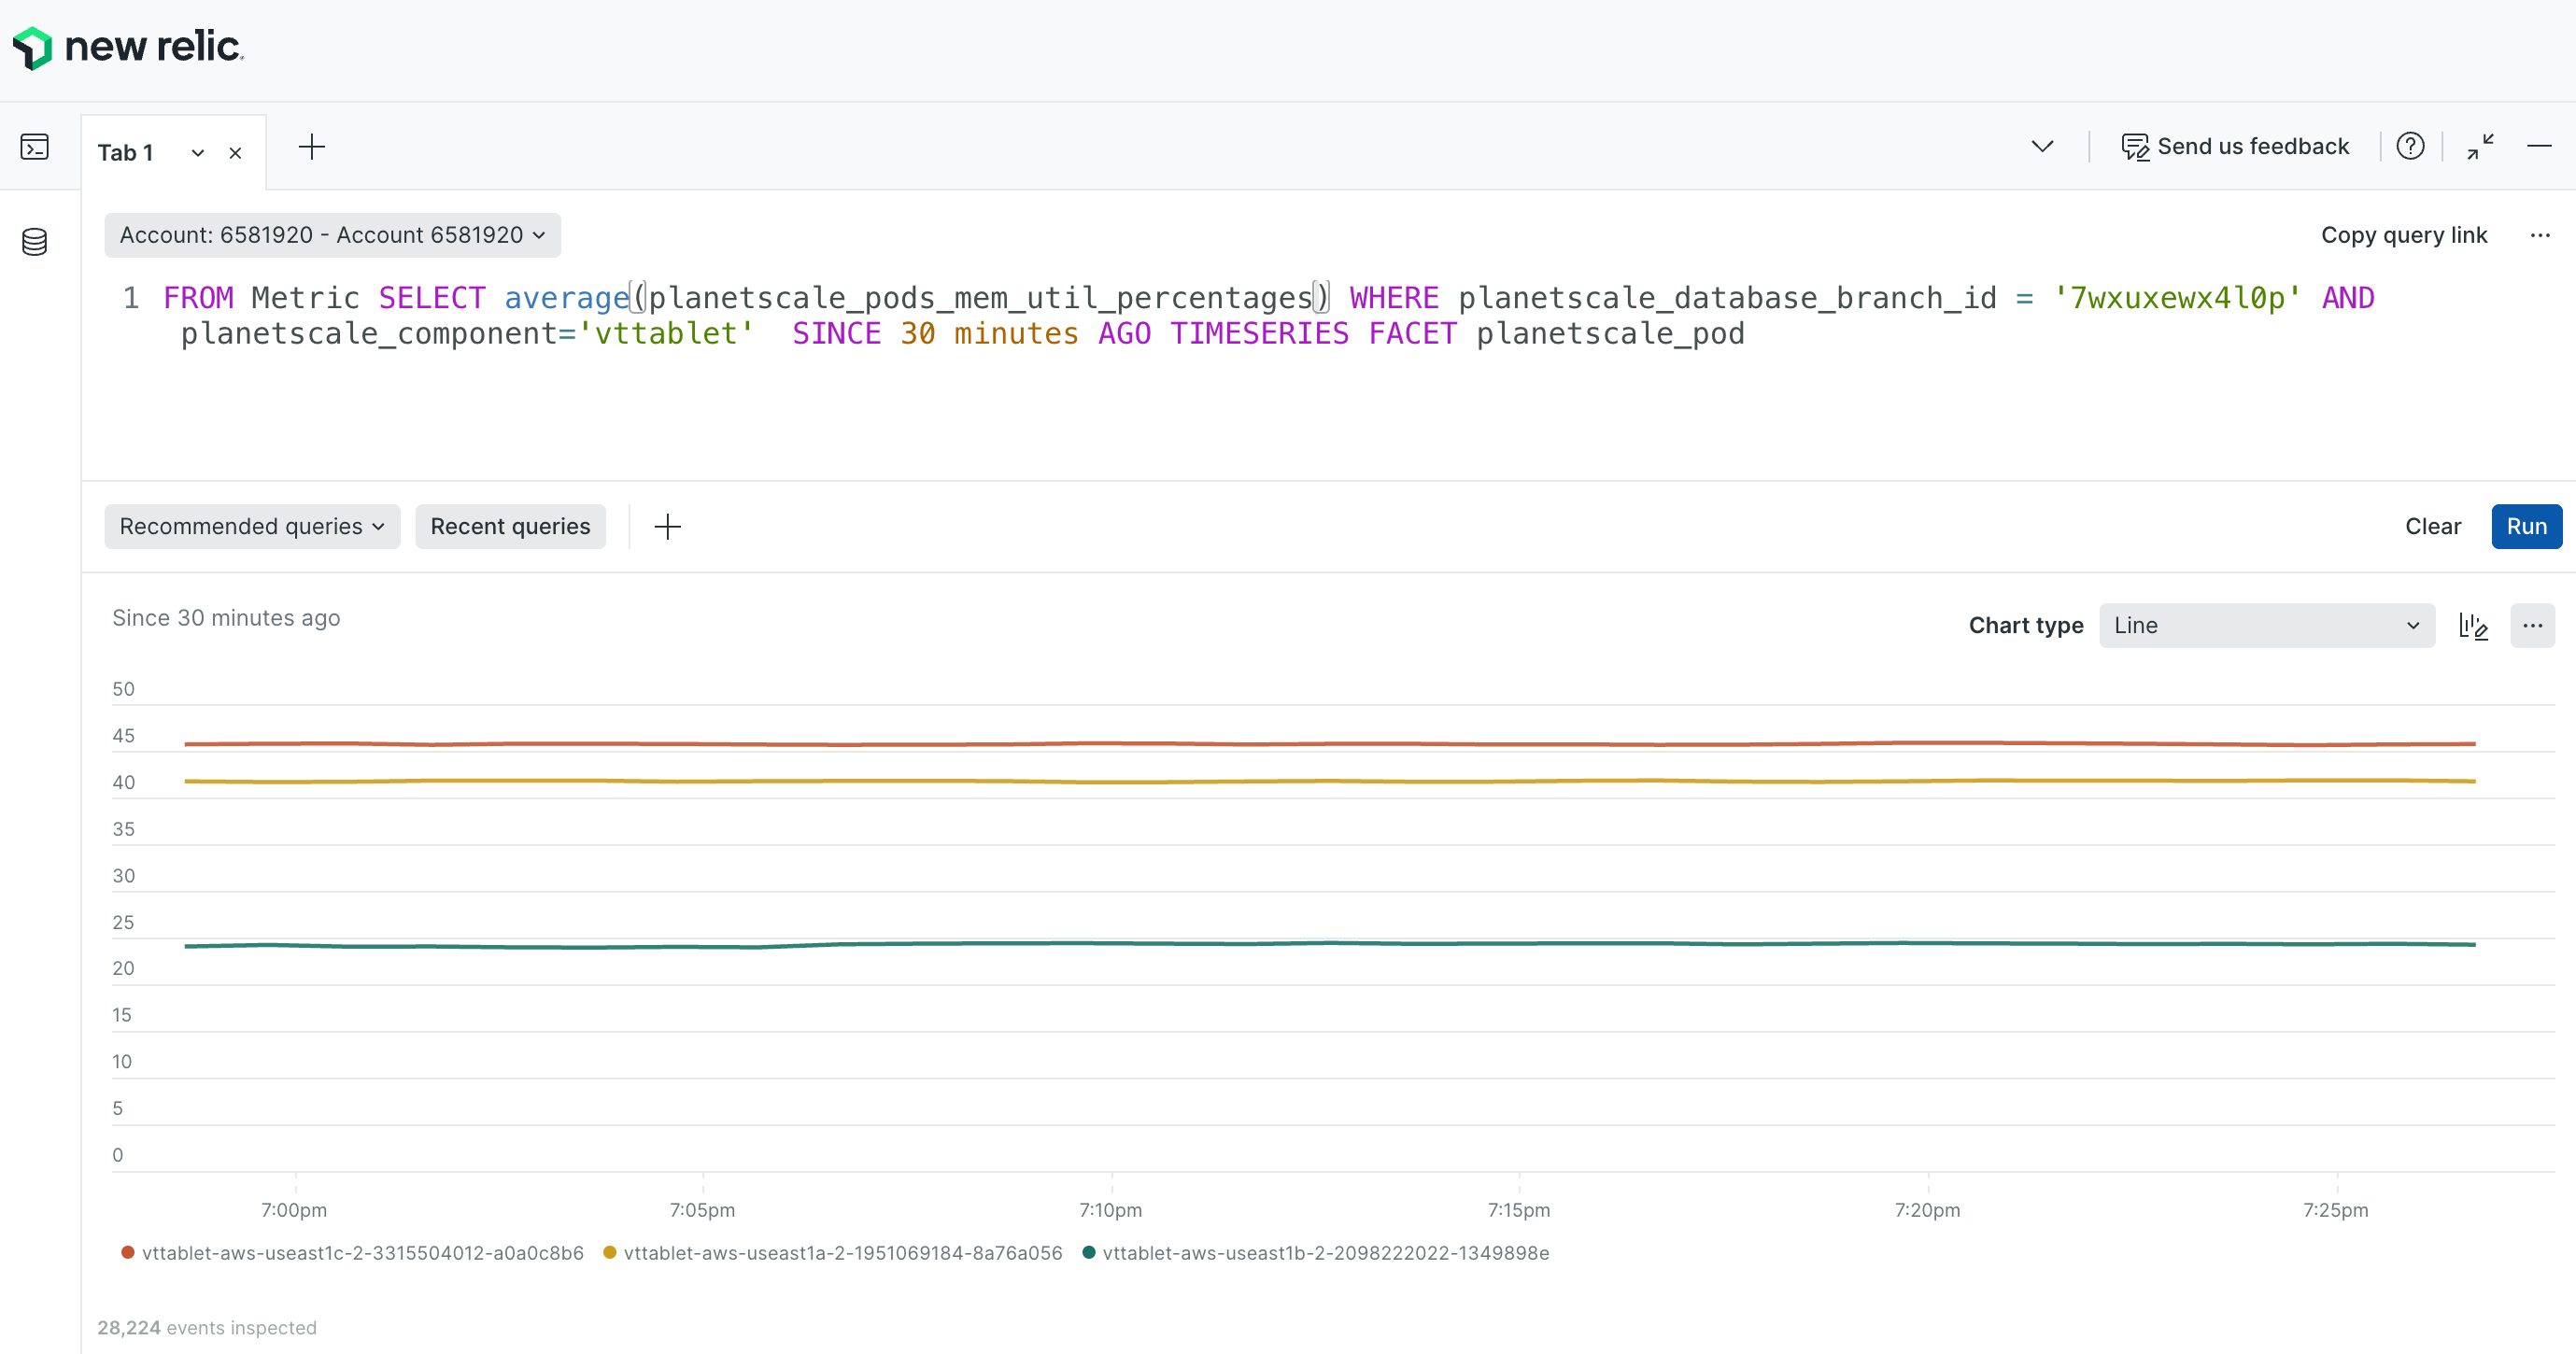The height and width of the screenshot is (1354, 2576).
Task: Open the chart options ellipsis menu
Action: [2533, 625]
